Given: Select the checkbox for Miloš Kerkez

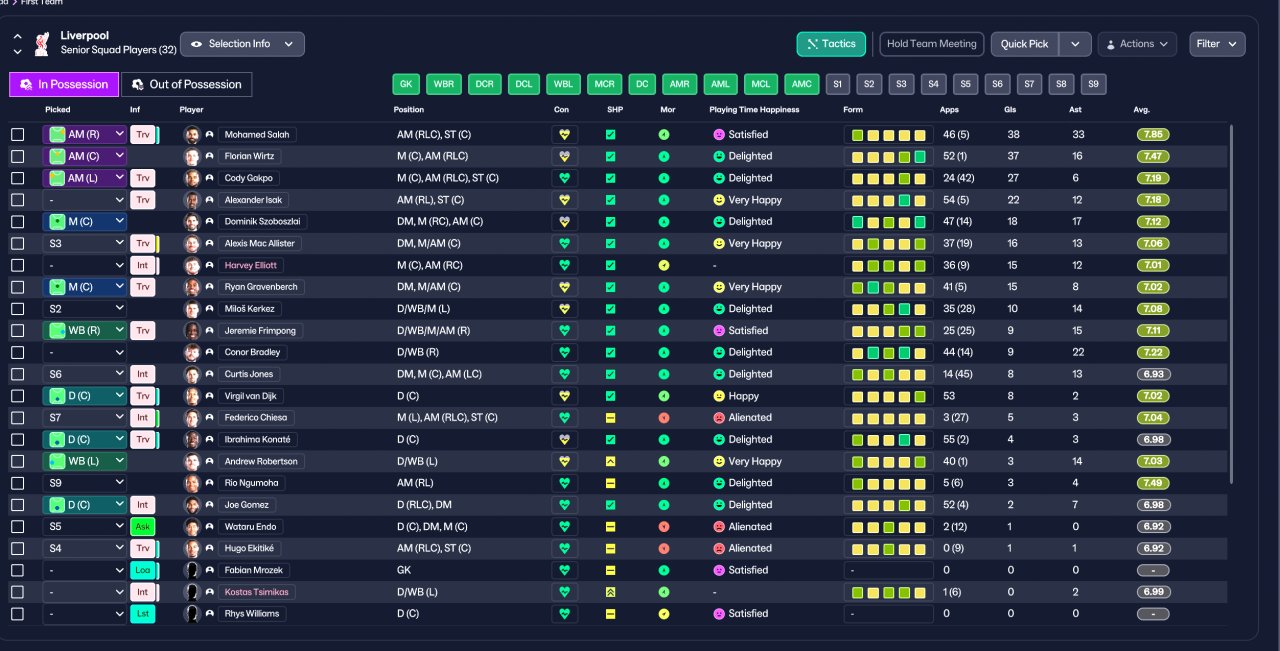Looking at the screenshot, I should coord(18,309).
